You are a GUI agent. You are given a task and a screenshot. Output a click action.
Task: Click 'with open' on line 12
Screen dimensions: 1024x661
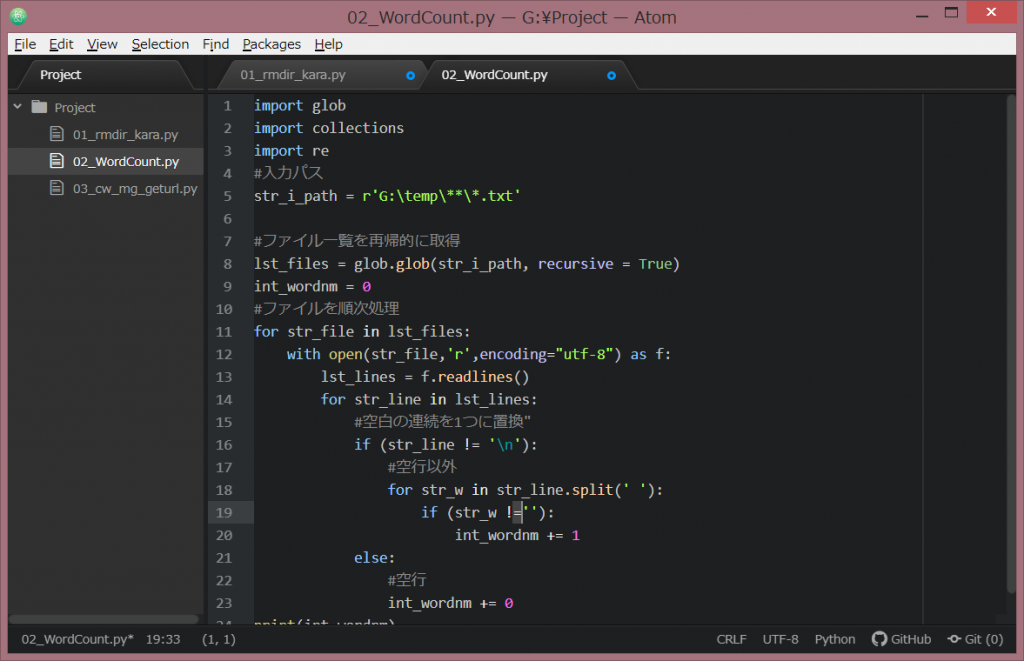click(x=325, y=355)
